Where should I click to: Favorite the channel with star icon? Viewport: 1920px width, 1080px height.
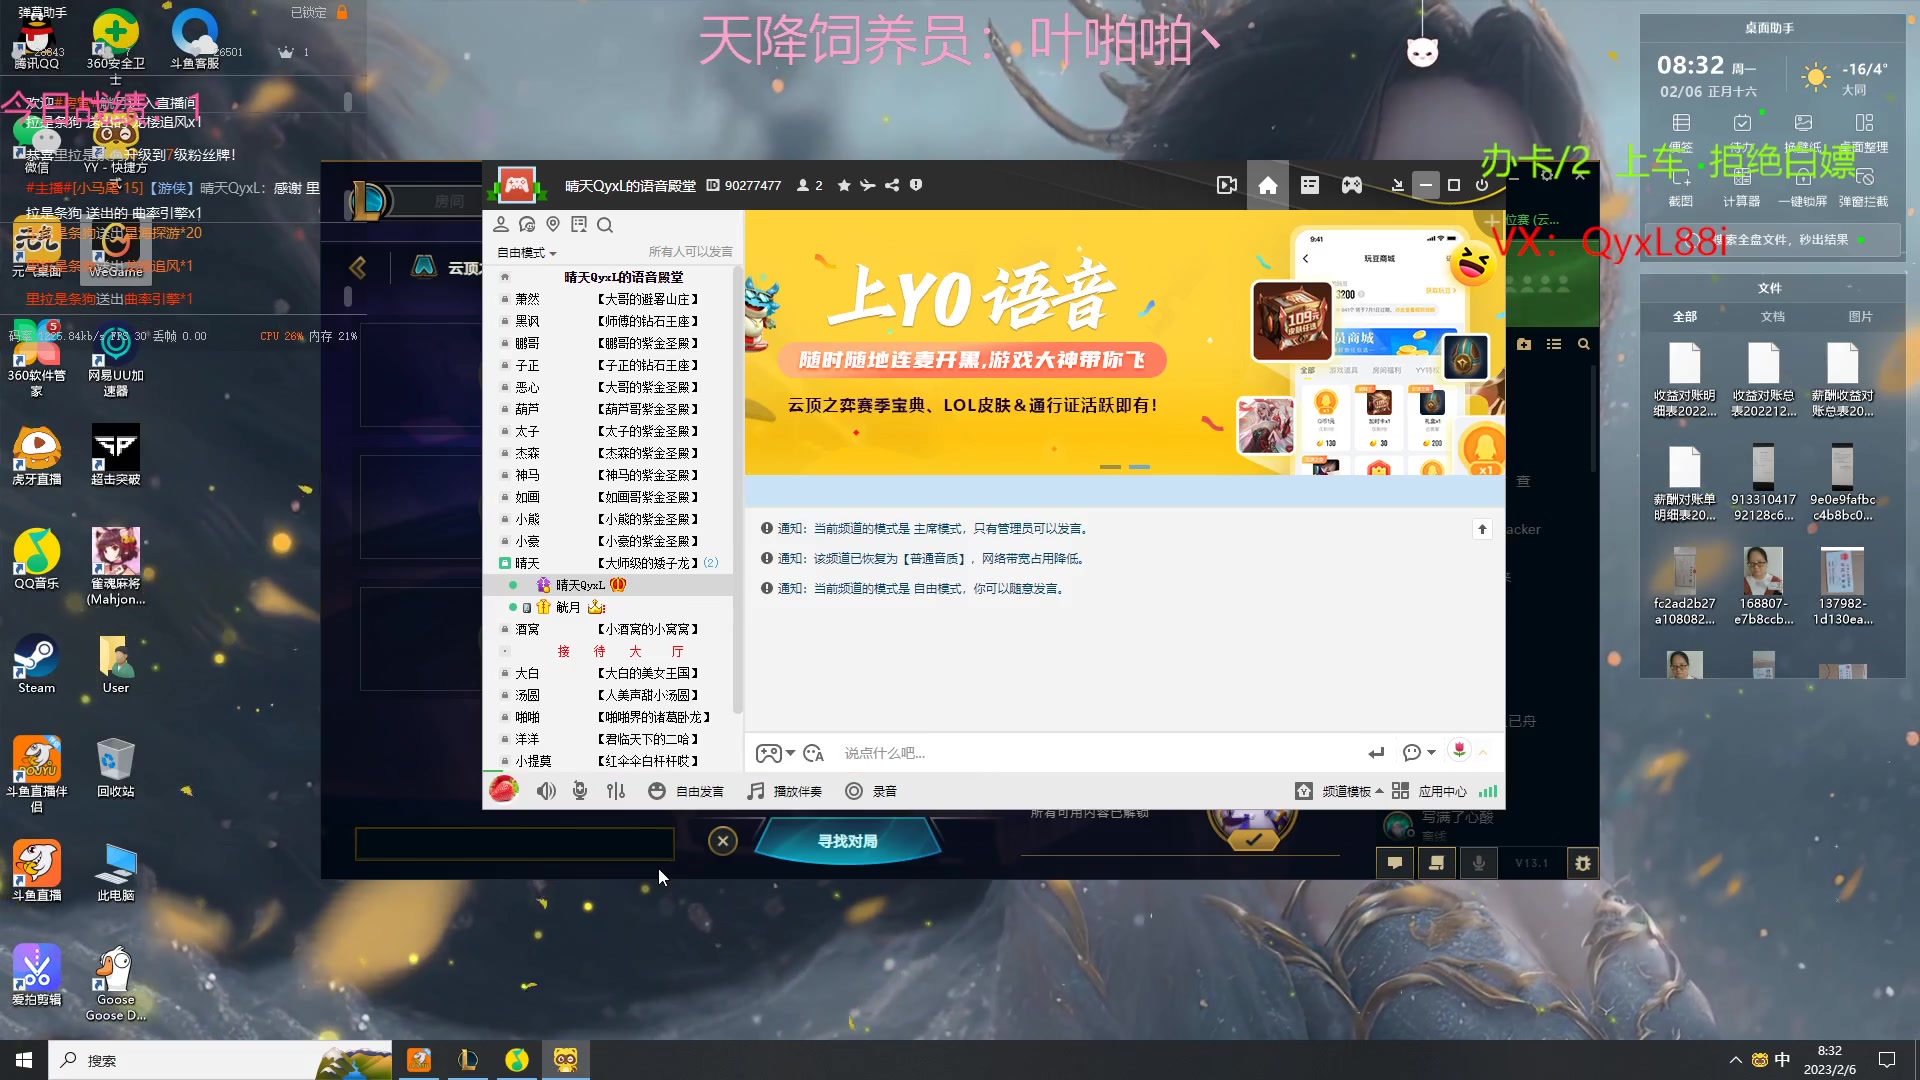click(x=844, y=185)
